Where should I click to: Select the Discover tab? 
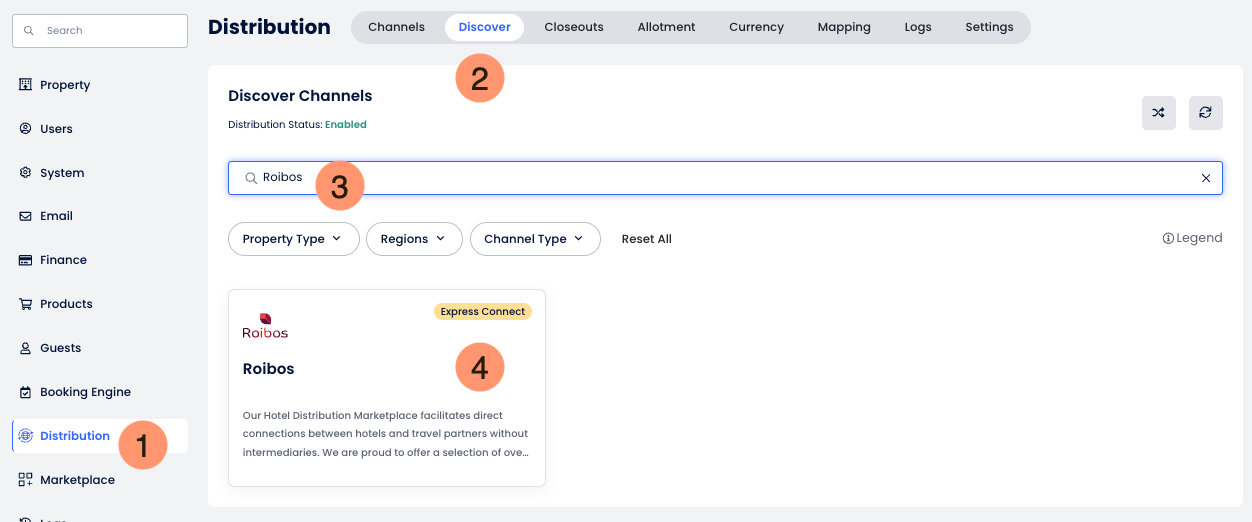pos(485,27)
